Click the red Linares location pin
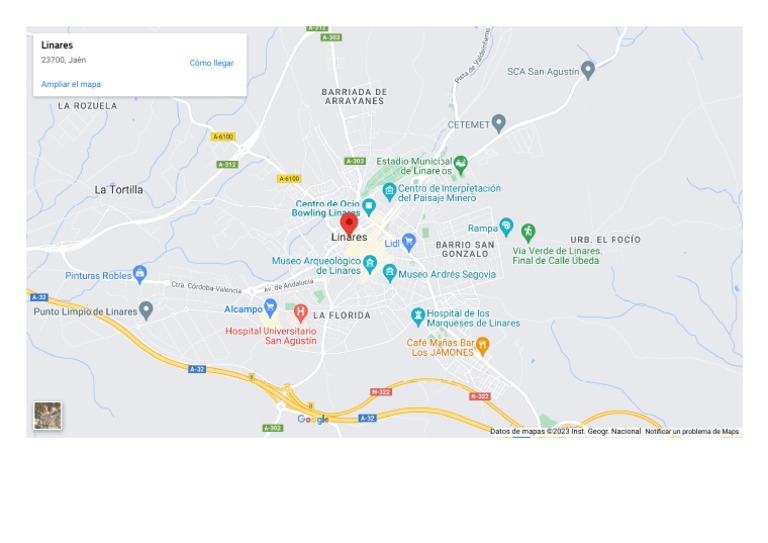Screen dimensions: 768x543 click(x=349, y=224)
